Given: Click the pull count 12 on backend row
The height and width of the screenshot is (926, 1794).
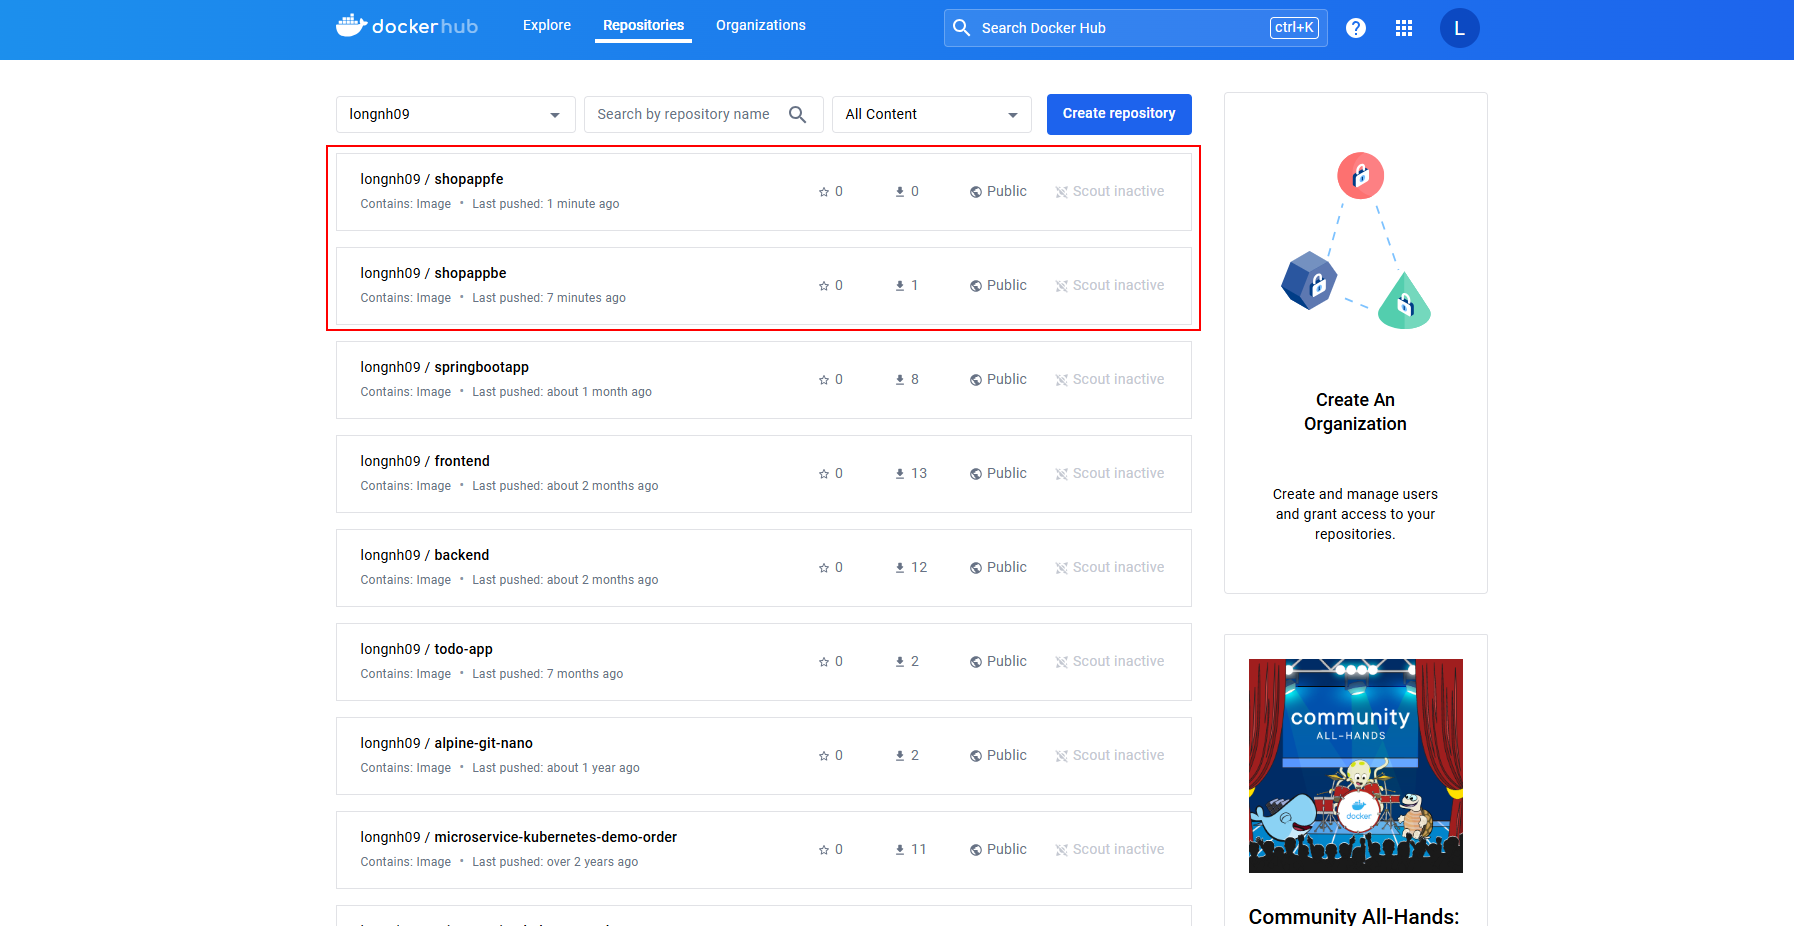Looking at the screenshot, I should point(919,568).
